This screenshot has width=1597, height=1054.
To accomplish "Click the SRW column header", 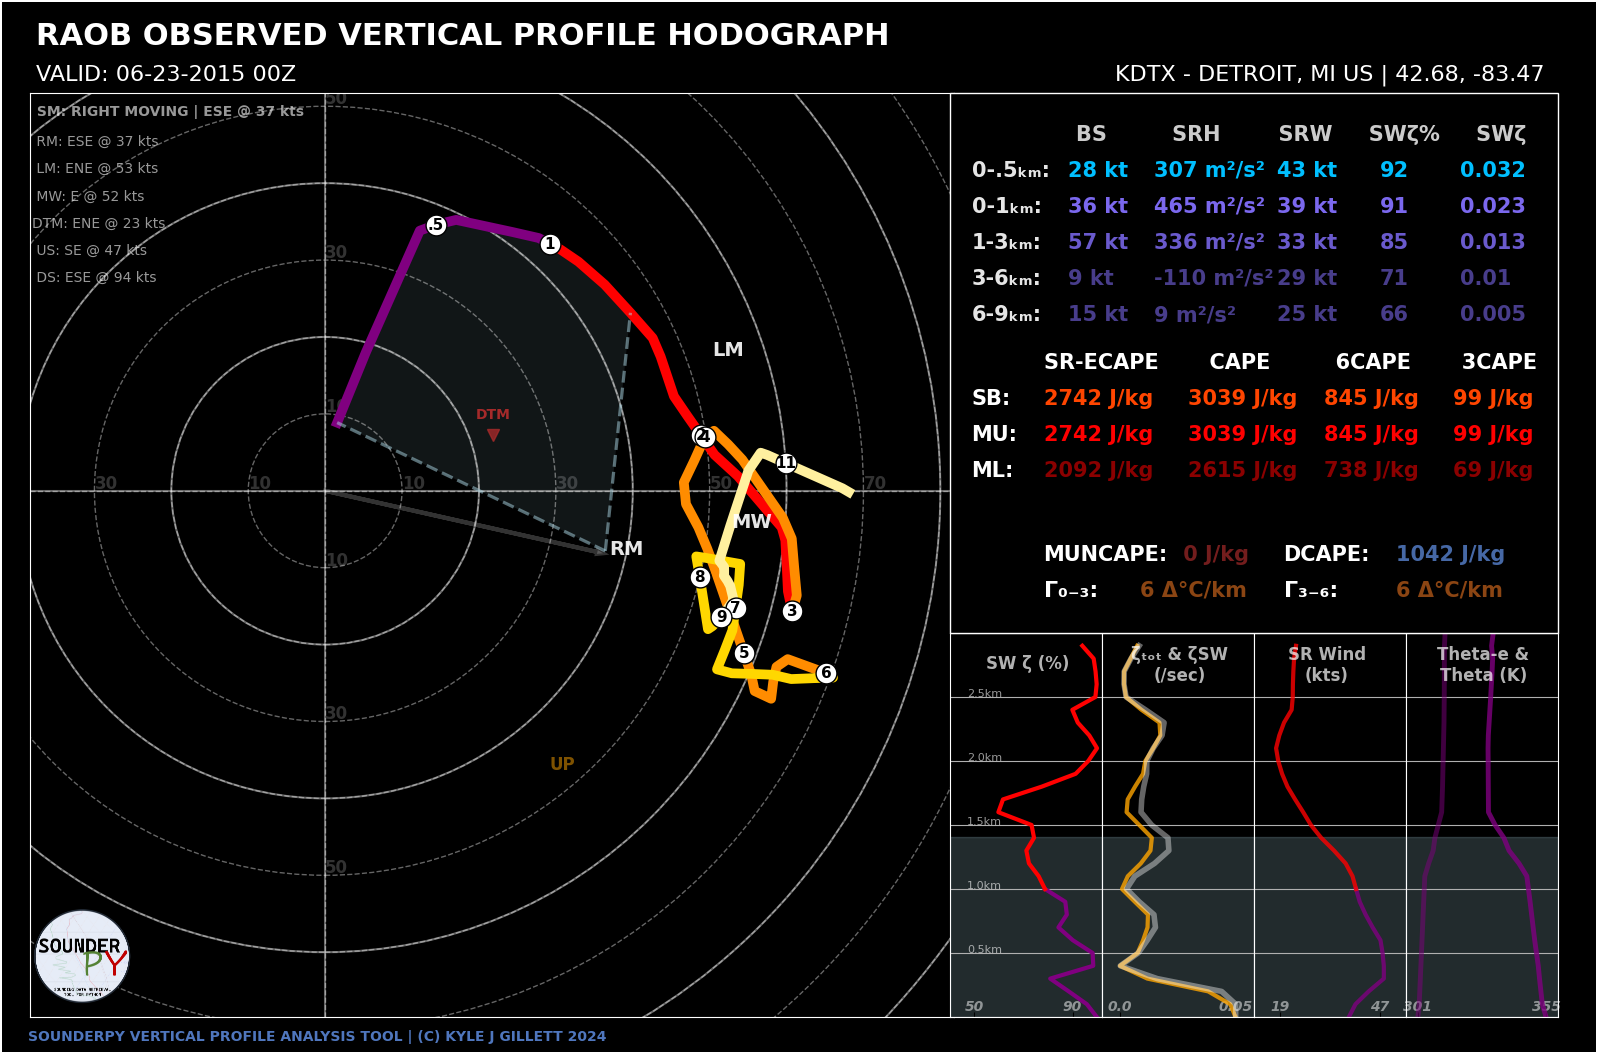I will coord(1305,134).
